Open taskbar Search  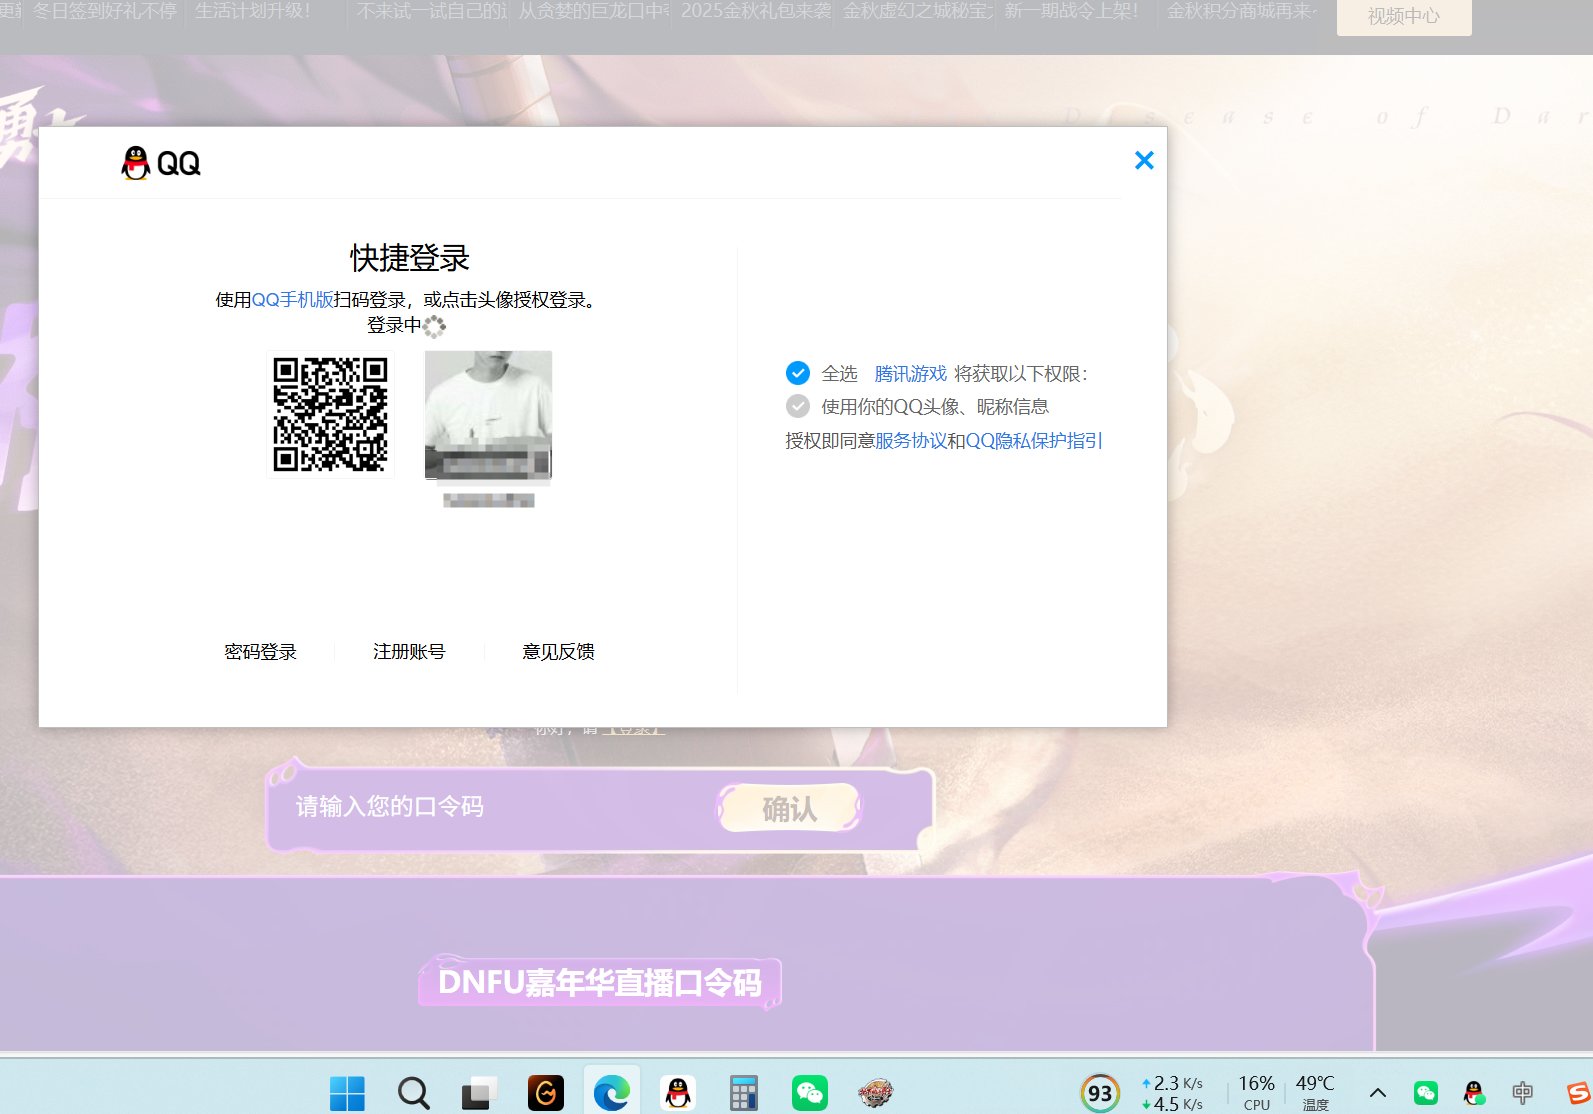[x=413, y=1093]
